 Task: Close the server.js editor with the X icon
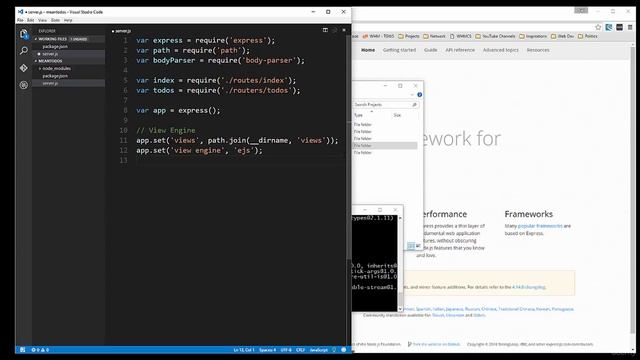click(344, 30)
